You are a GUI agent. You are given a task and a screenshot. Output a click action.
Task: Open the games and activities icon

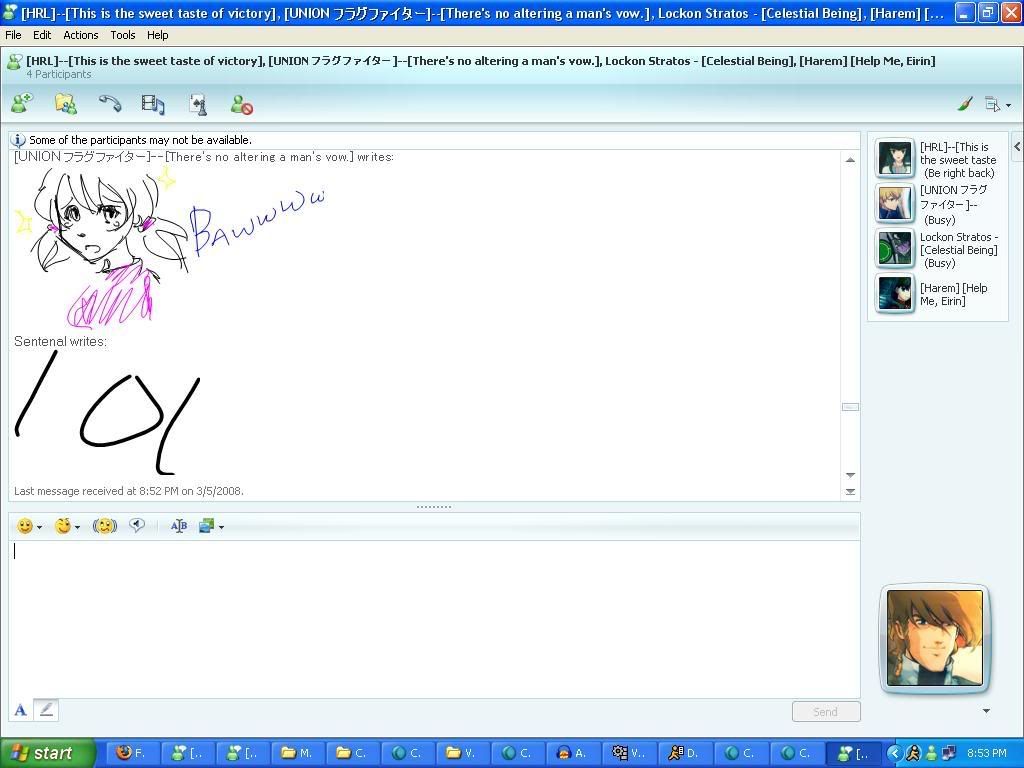(x=197, y=104)
